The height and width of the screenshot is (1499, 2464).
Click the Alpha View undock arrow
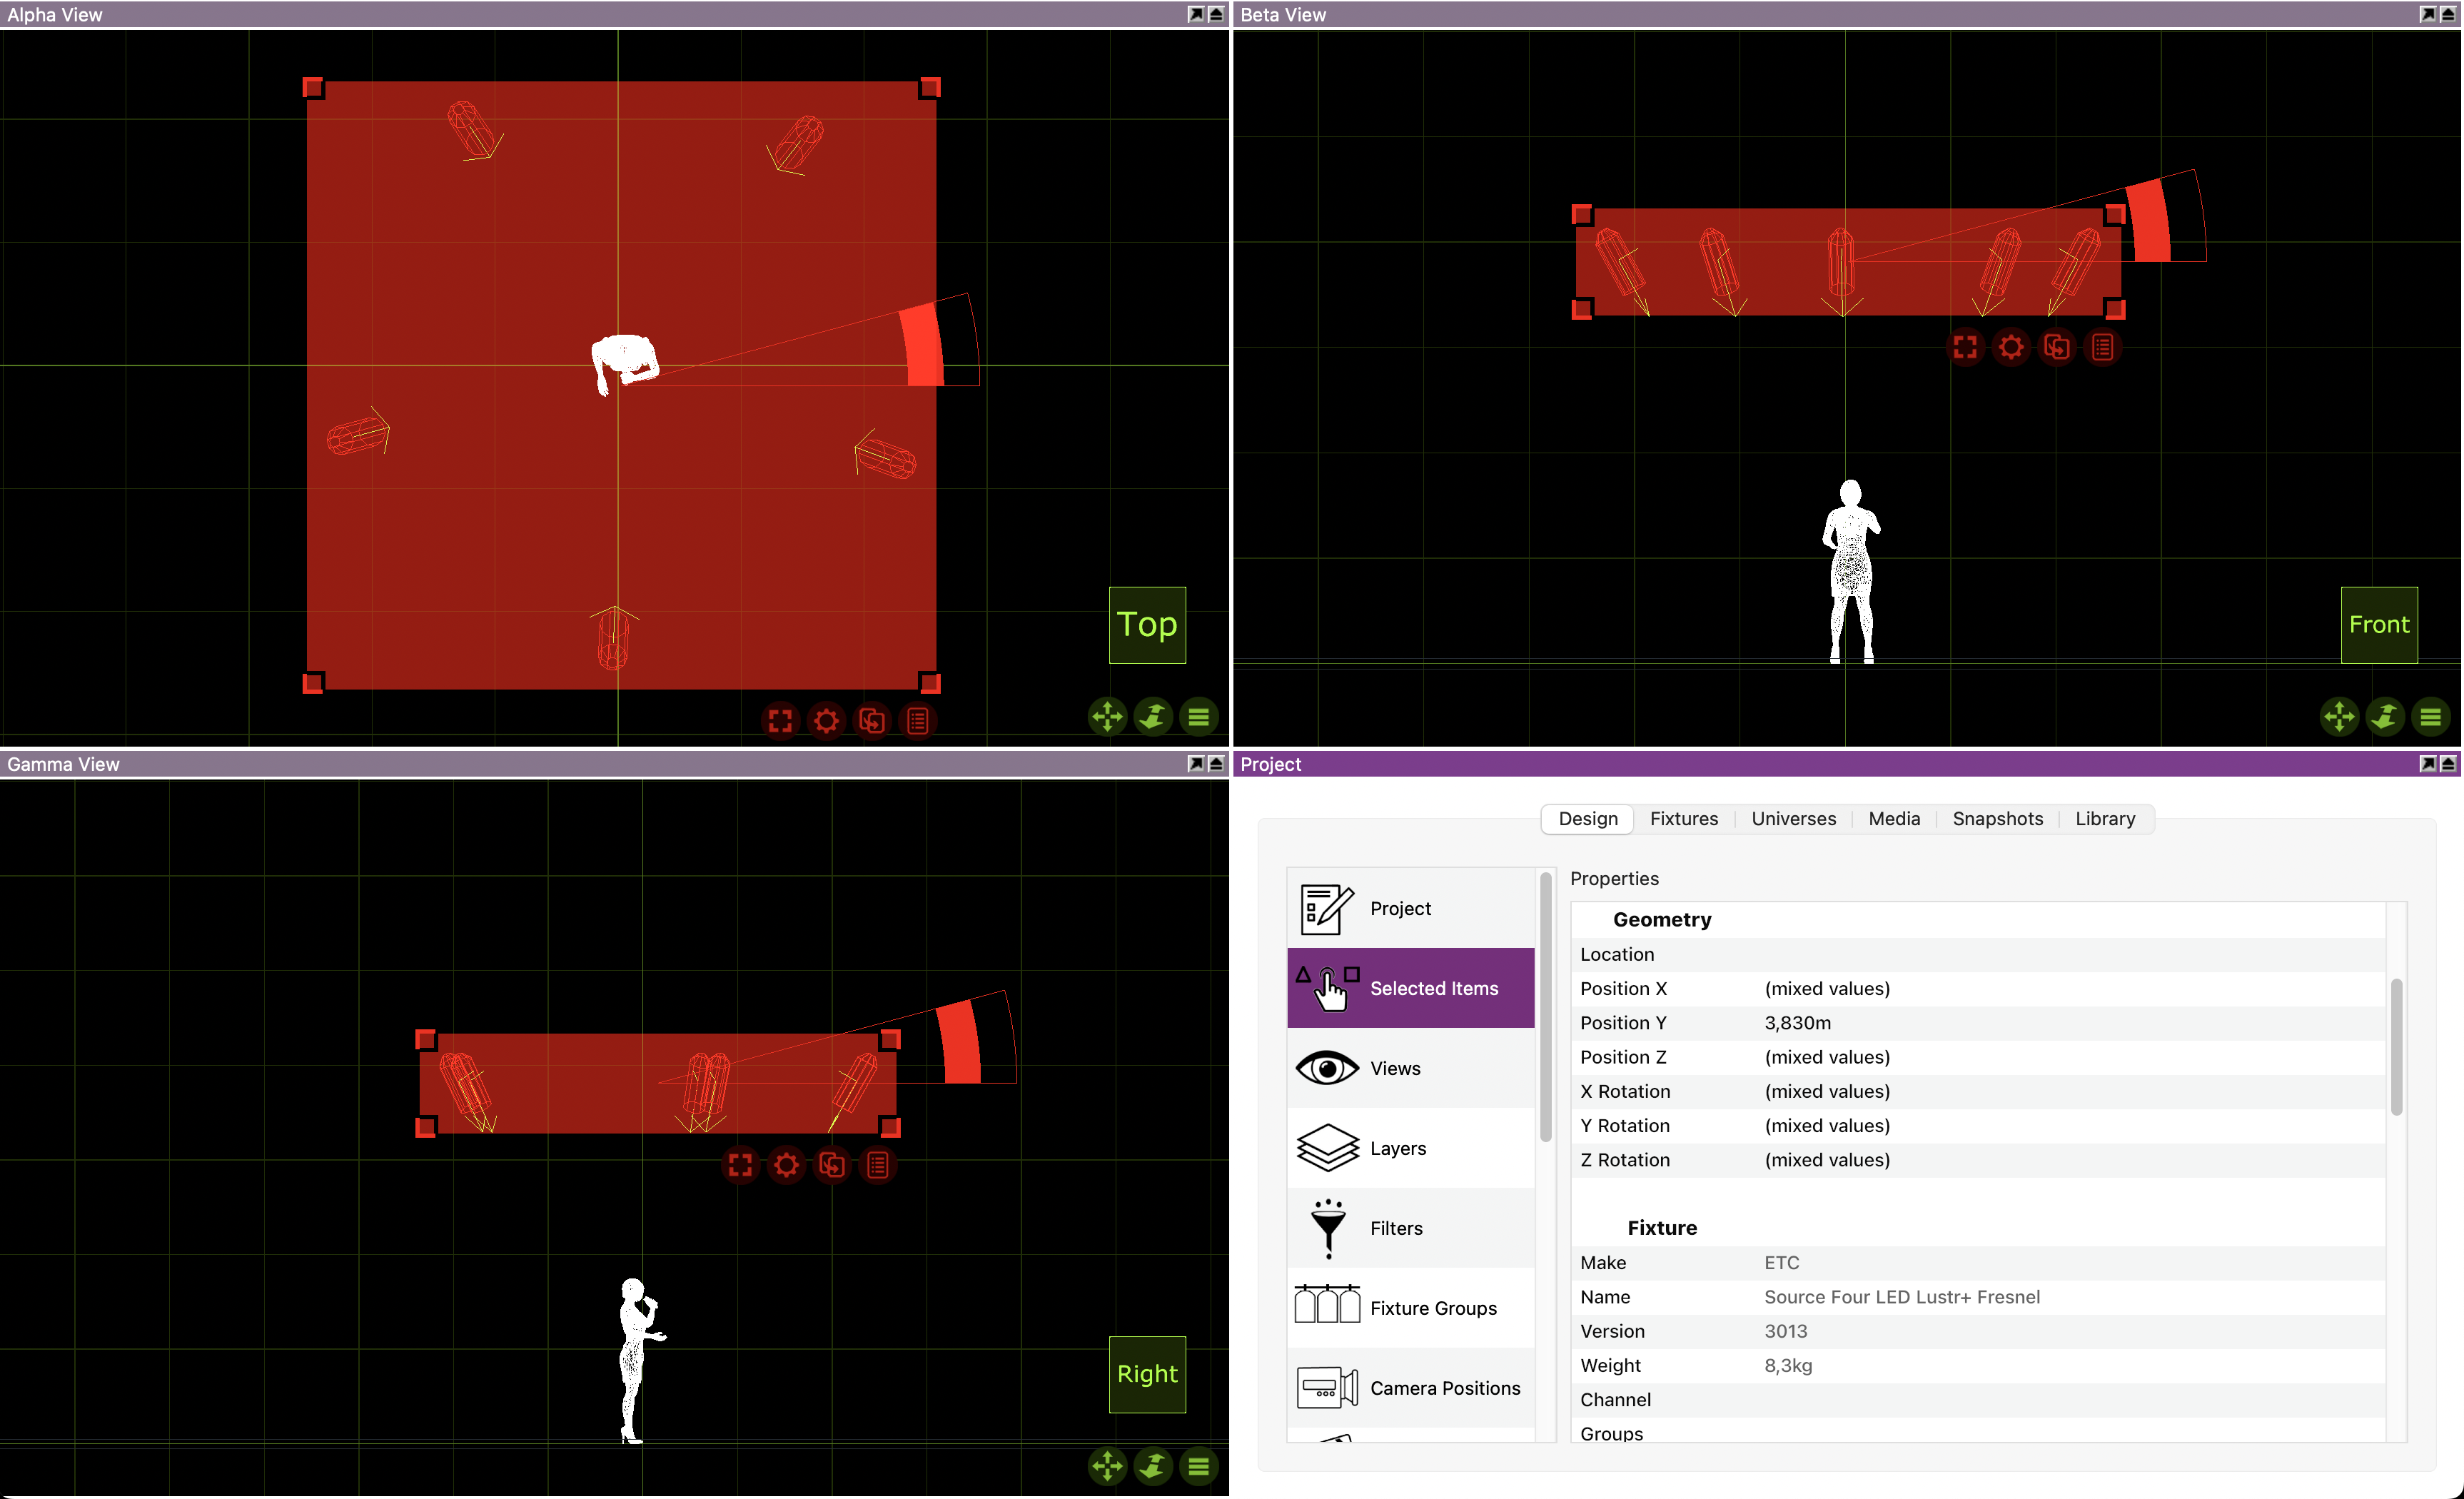pos(1195,14)
